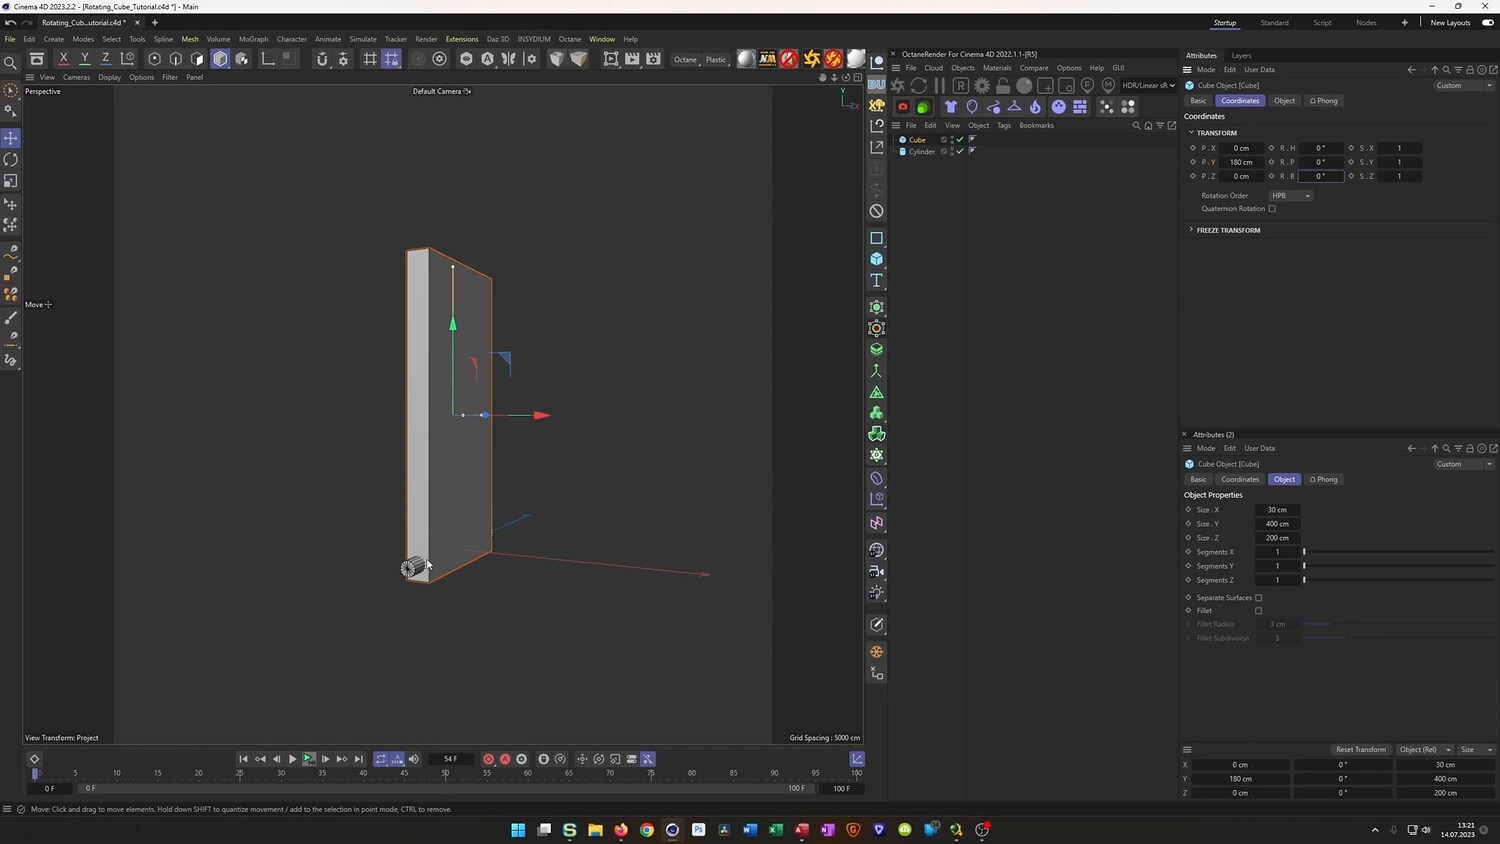This screenshot has width=1500, height=844.
Task: Click the Plastic button in toolbar
Action: pyautogui.click(x=716, y=60)
